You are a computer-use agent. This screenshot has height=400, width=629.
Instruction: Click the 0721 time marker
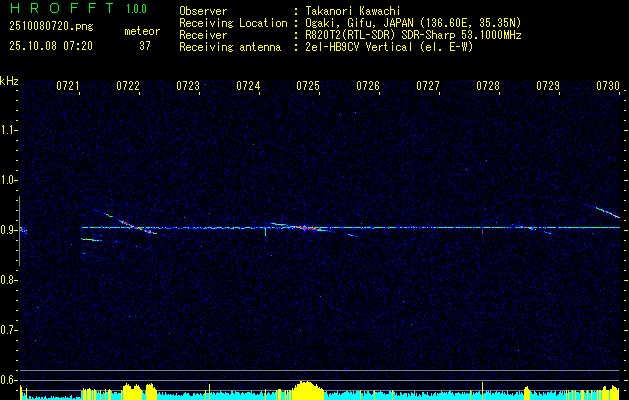68,87
